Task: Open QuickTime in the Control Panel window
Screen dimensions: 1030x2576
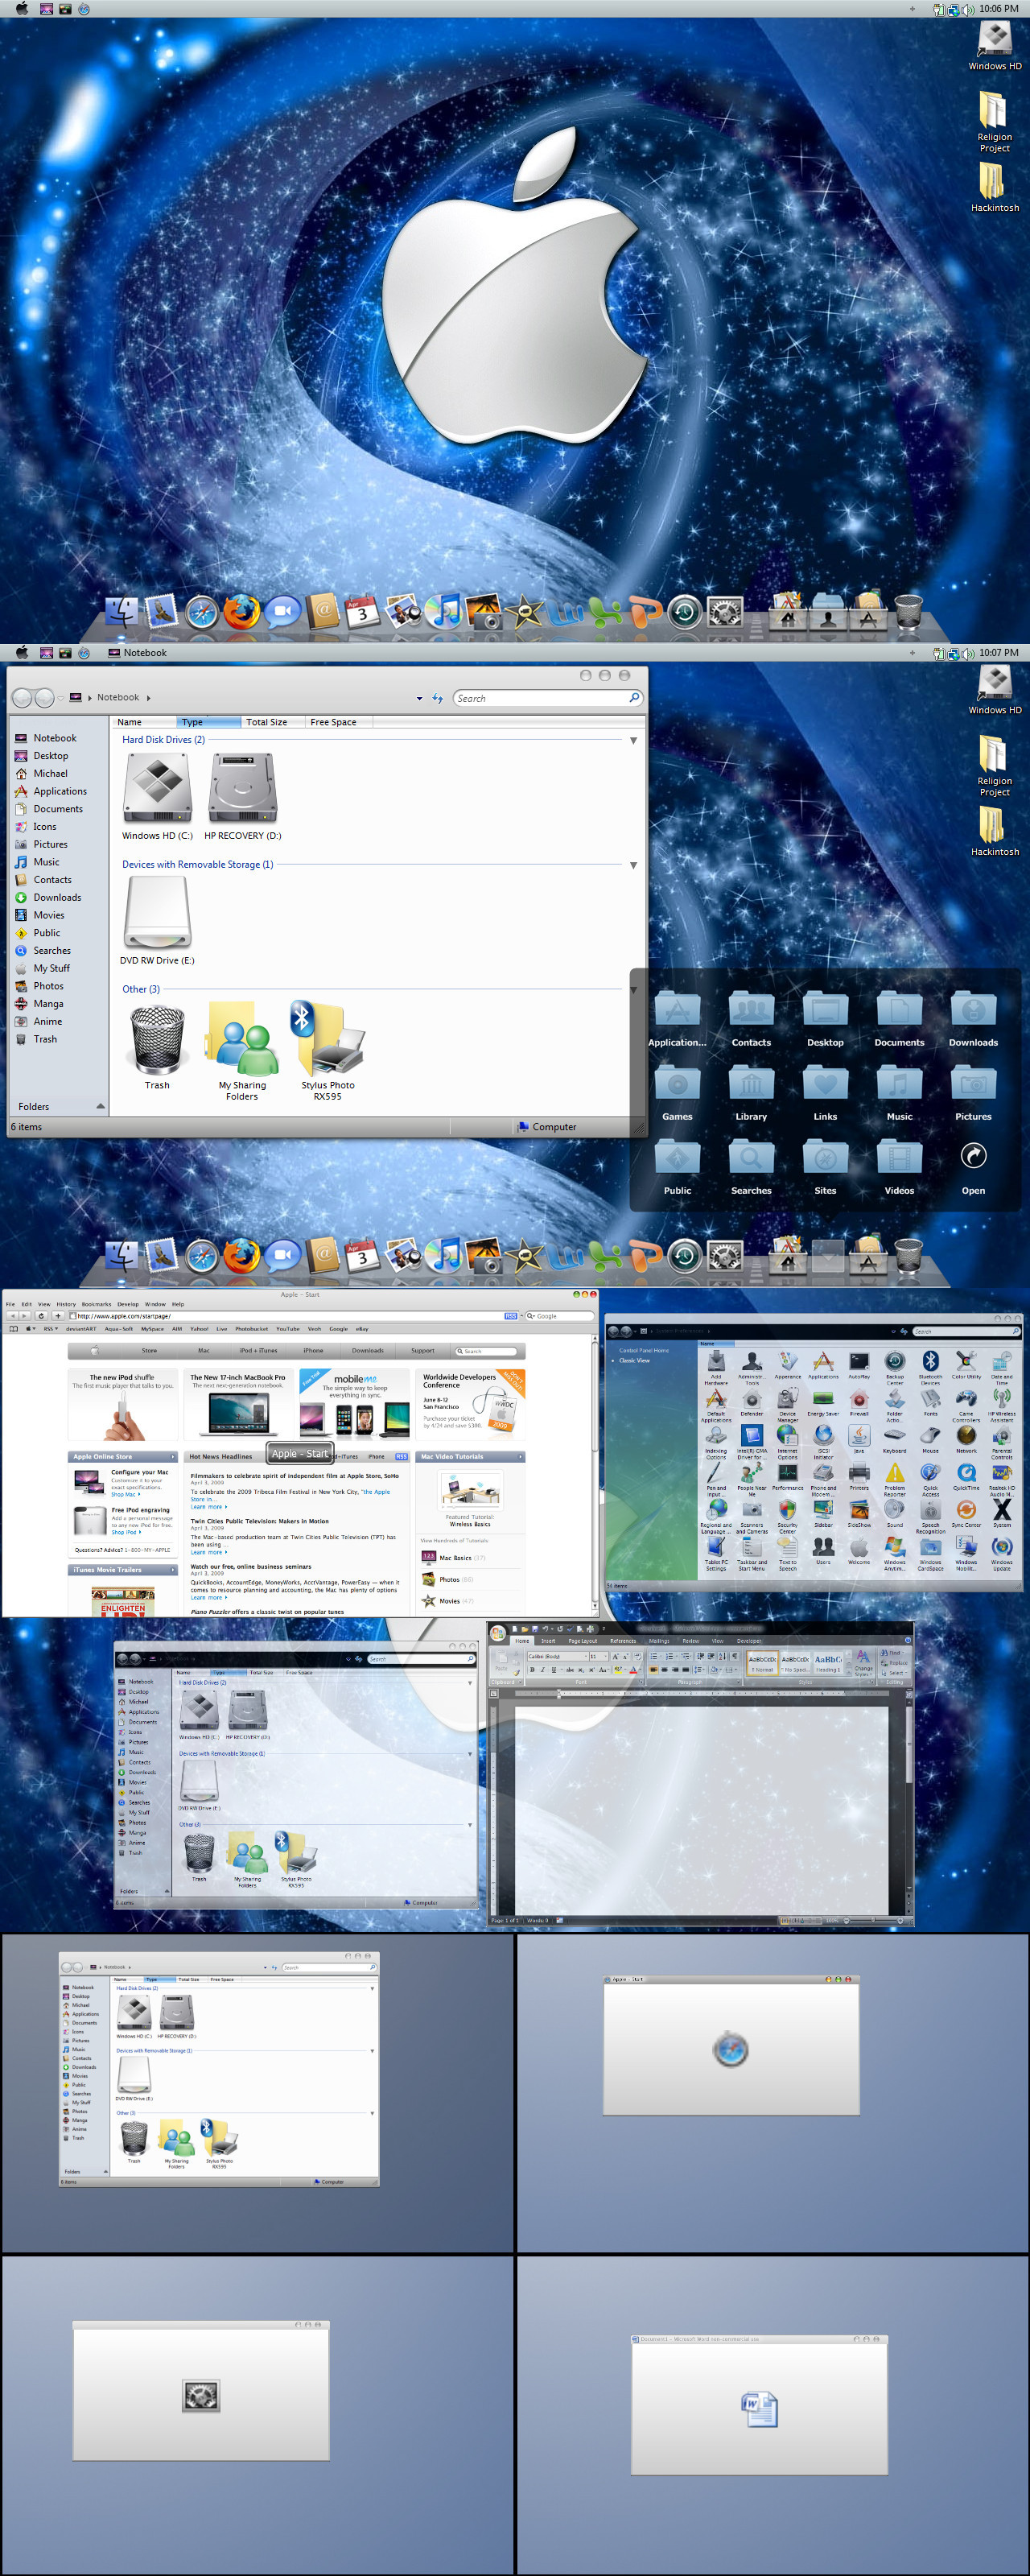Action: click(x=966, y=1475)
